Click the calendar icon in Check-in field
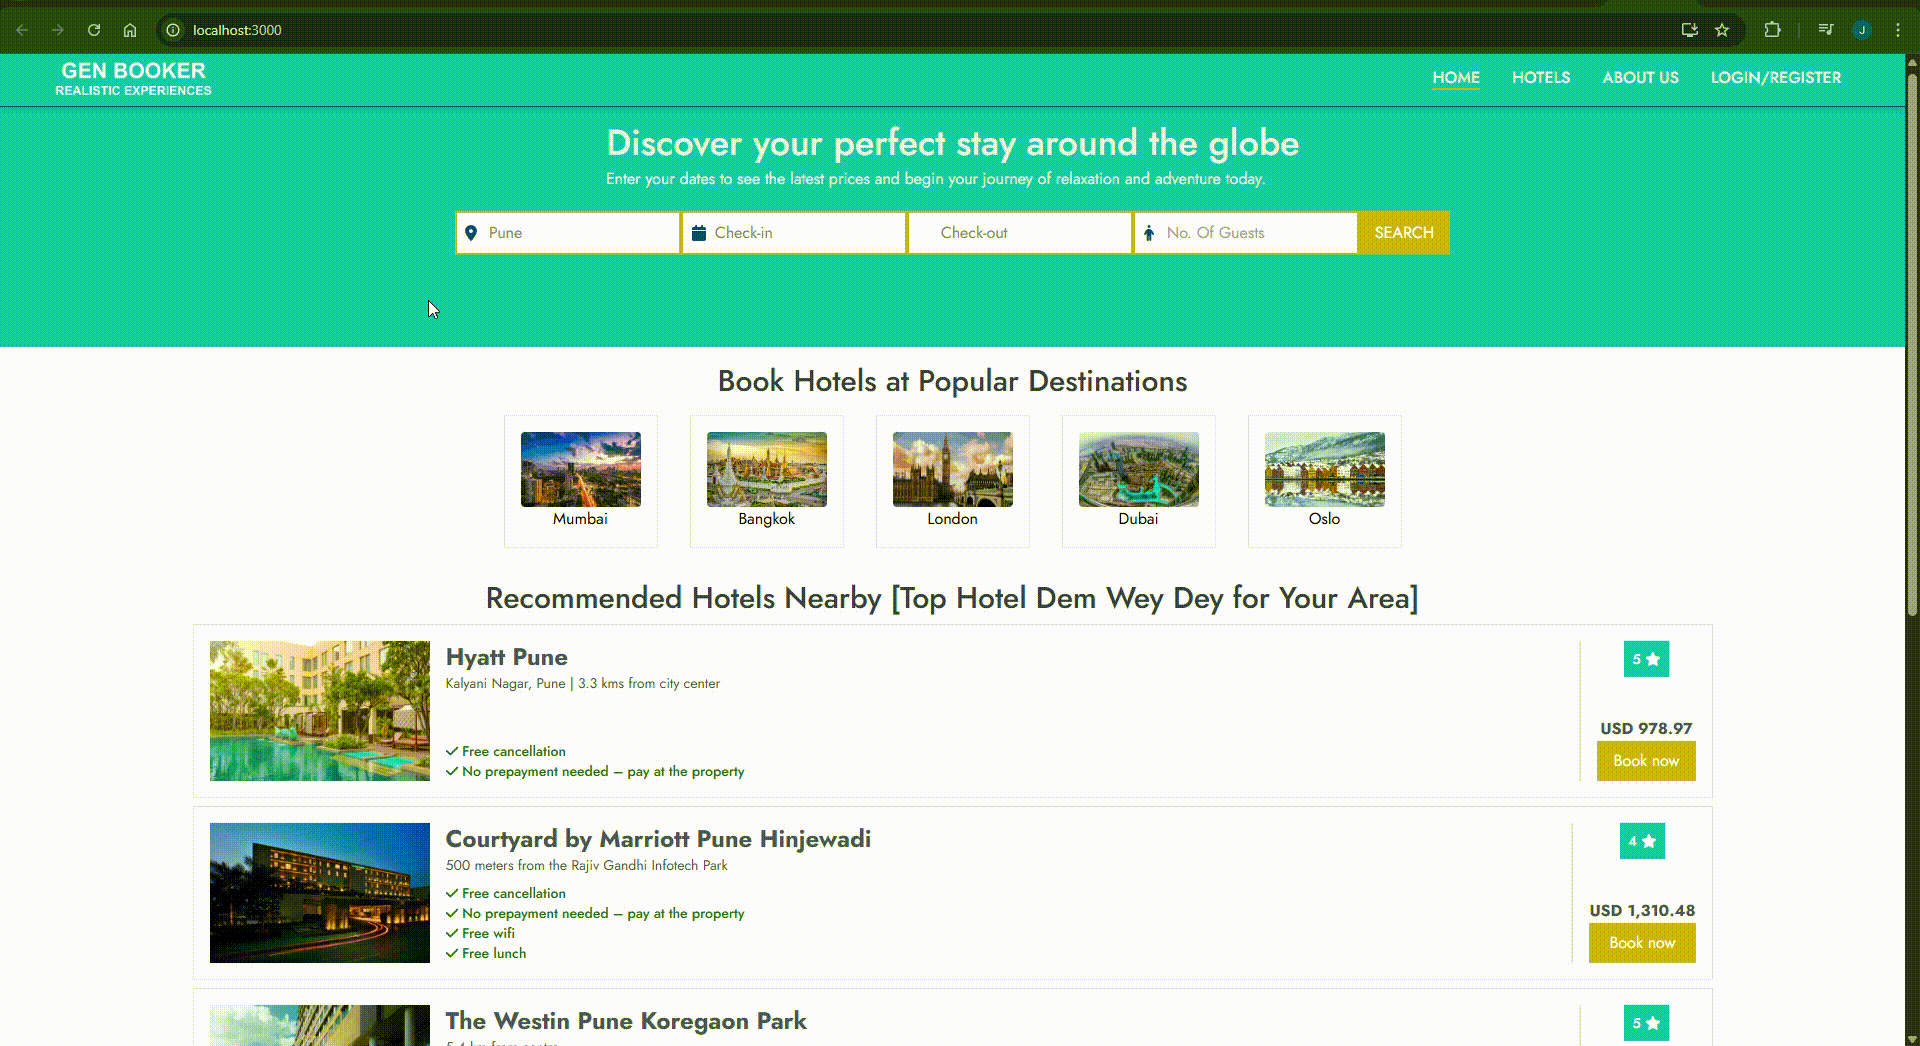The height and width of the screenshot is (1046, 1920). [x=699, y=233]
